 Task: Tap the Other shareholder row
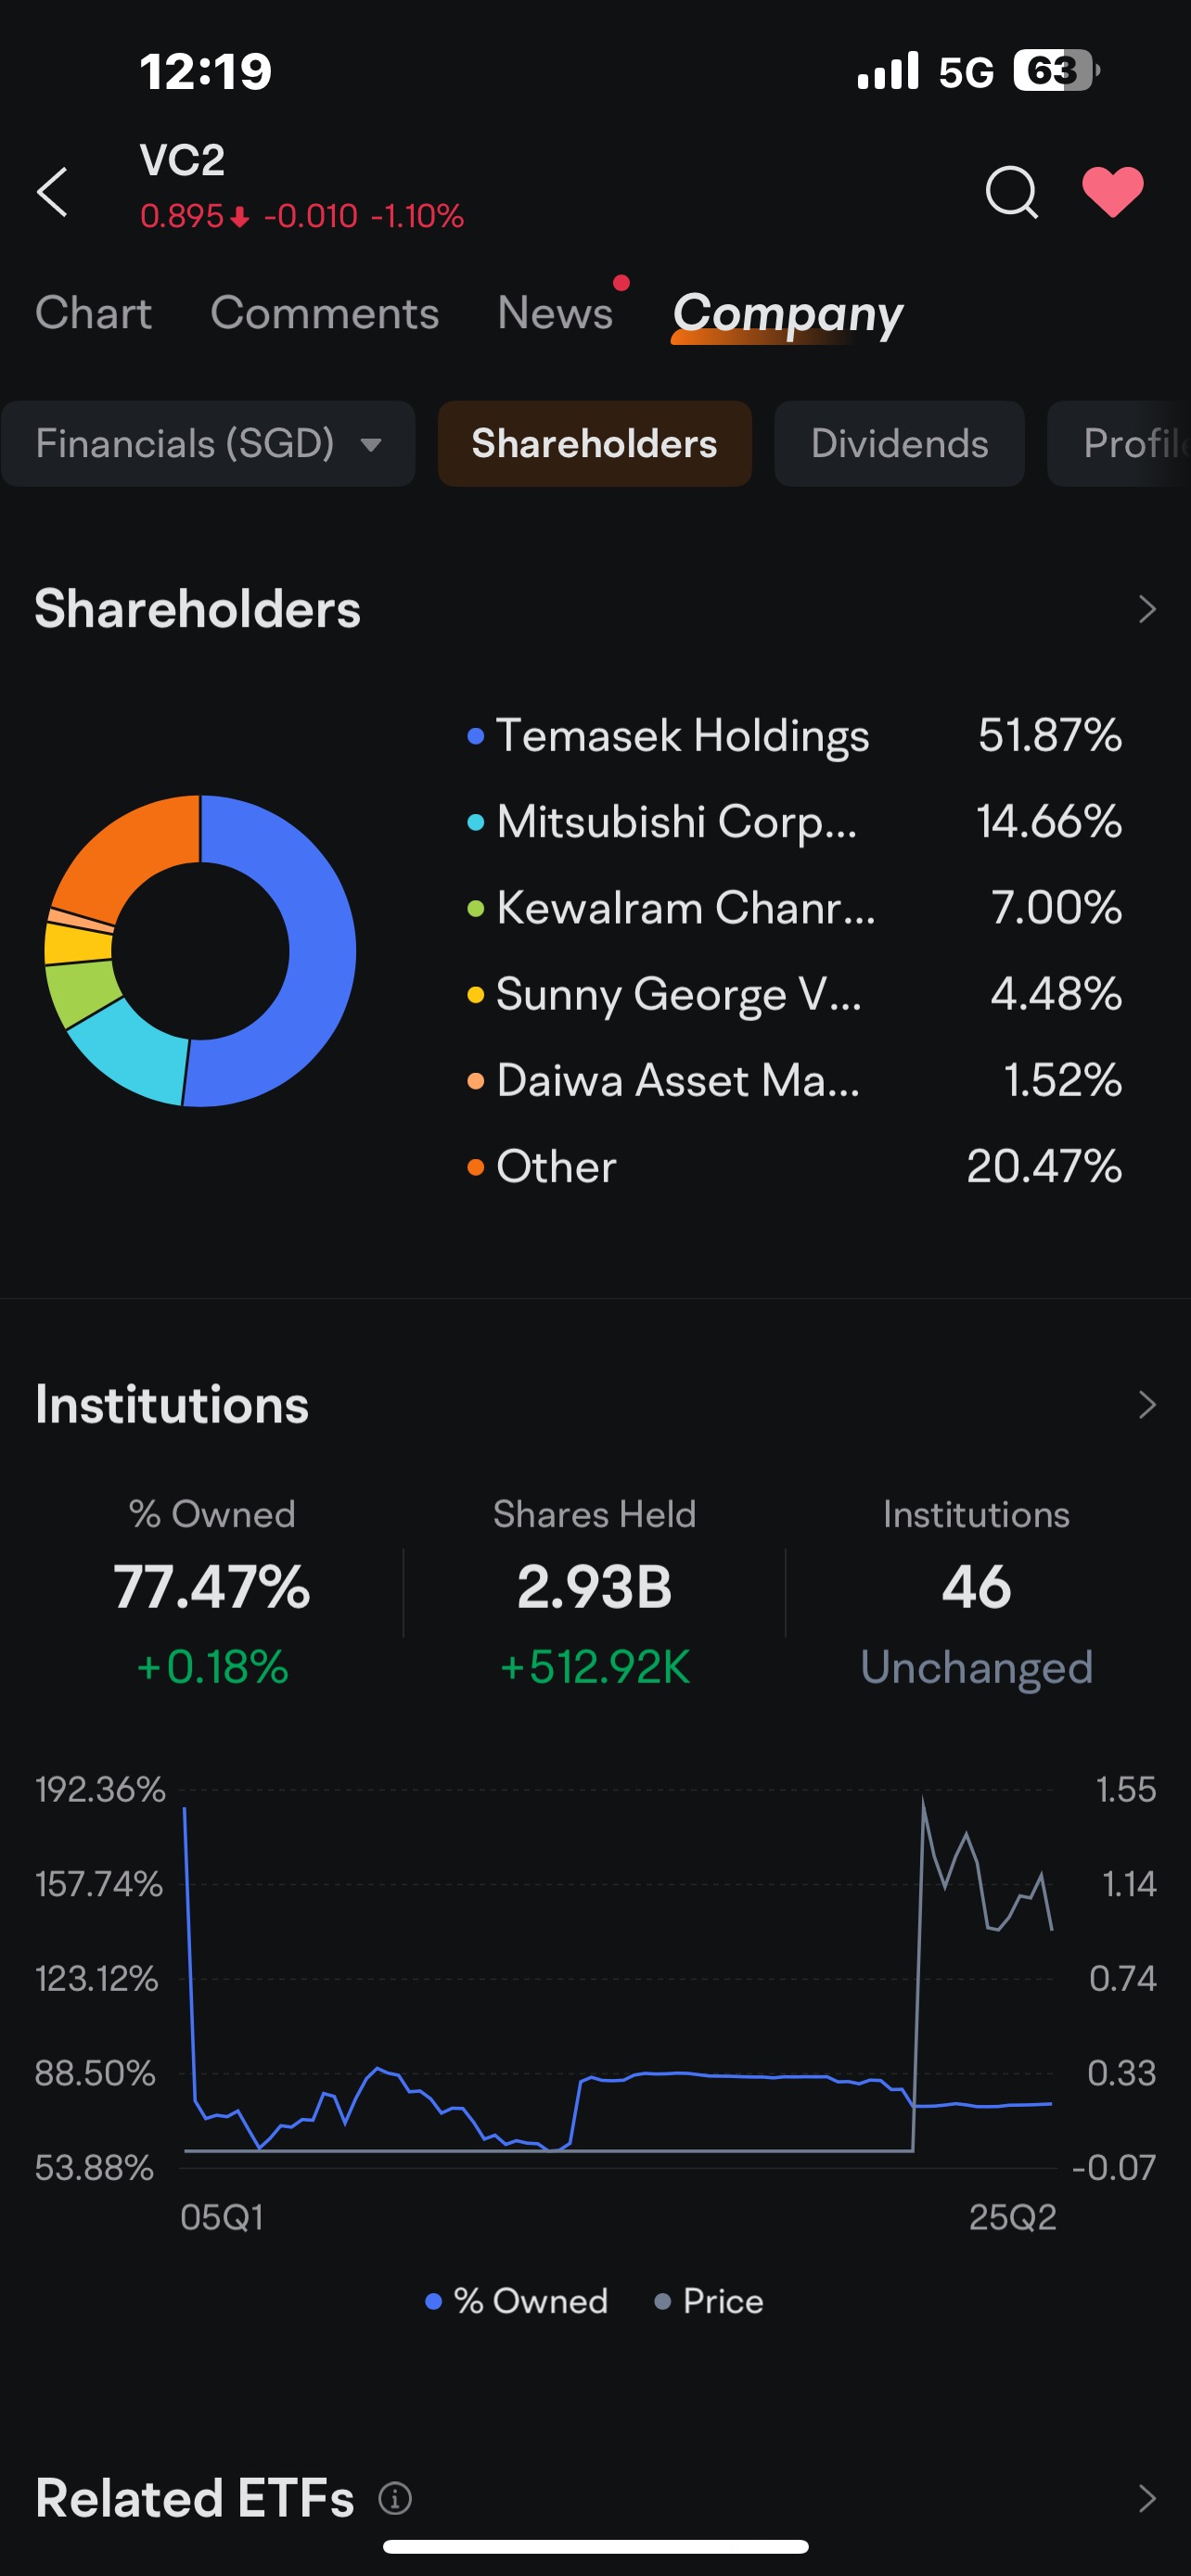[794, 1167]
